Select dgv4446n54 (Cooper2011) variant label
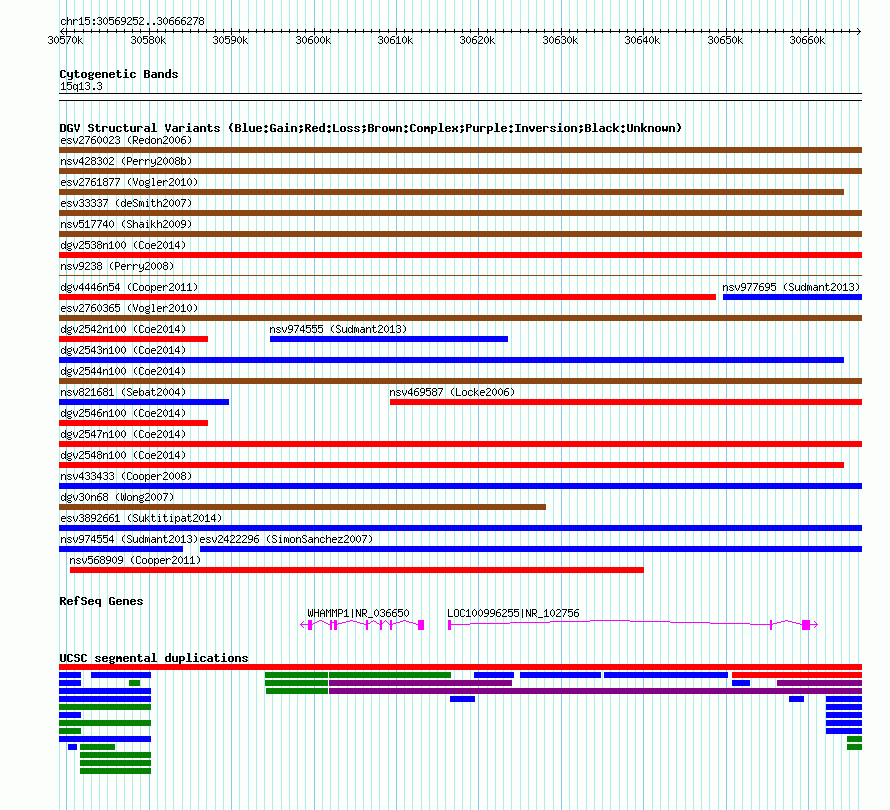The image size is (890, 810). (129, 287)
